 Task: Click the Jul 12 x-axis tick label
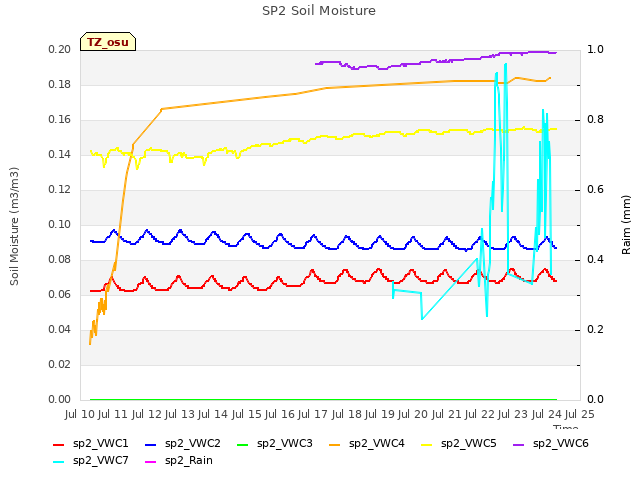[148, 414]
